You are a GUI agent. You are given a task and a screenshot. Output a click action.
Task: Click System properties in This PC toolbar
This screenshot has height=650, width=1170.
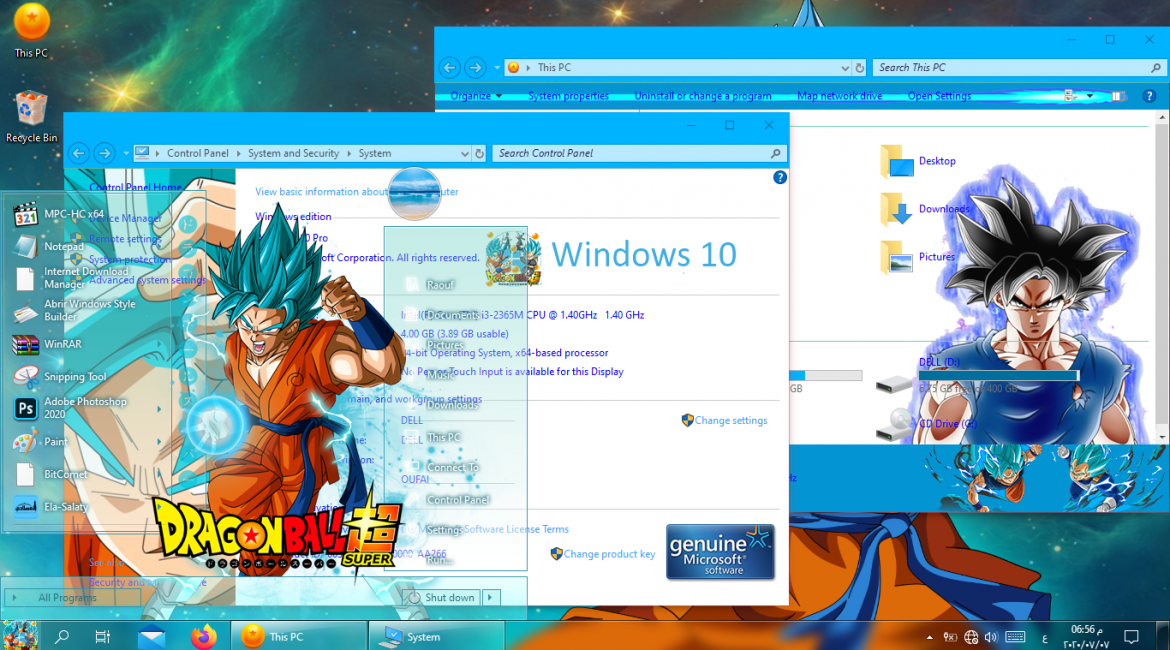pos(568,96)
